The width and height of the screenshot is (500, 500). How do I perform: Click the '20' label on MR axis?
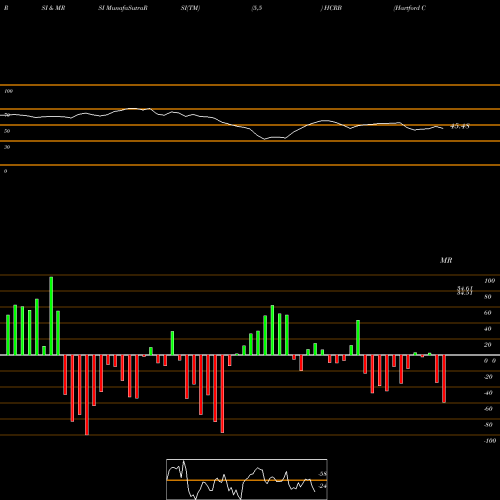487,345
